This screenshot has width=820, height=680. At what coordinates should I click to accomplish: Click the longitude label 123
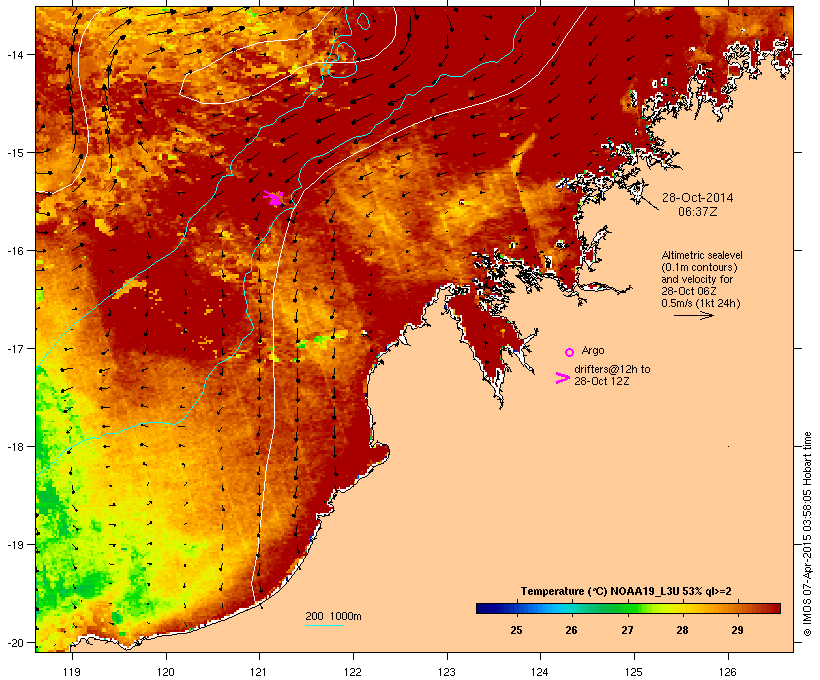[447, 672]
